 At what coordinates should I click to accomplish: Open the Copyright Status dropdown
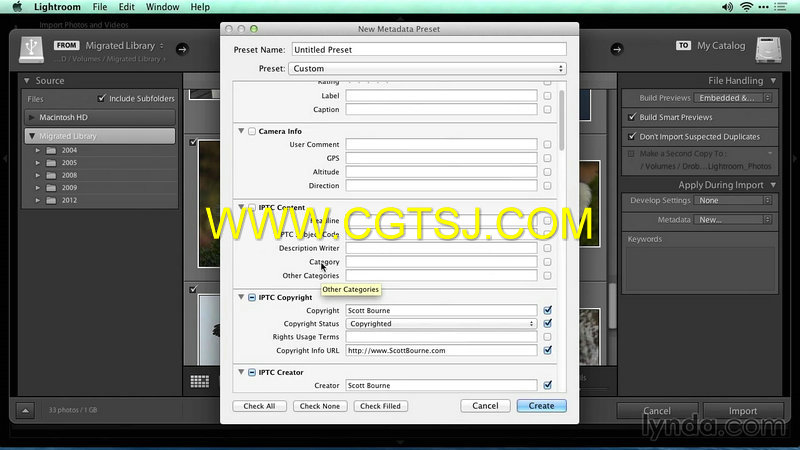click(x=441, y=323)
